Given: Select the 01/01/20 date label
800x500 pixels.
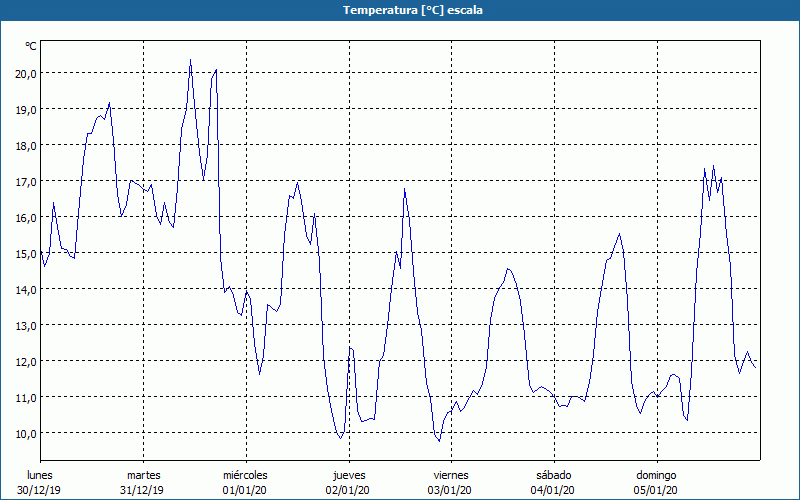Looking at the screenshot, I should (x=244, y=490).
